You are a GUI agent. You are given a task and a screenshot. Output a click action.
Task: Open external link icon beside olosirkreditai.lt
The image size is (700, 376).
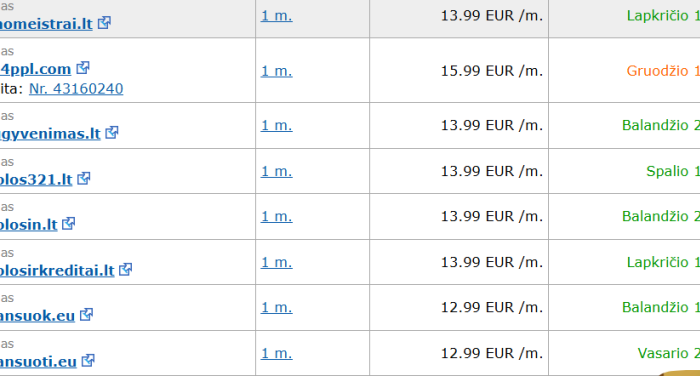[x=125, y=269]
